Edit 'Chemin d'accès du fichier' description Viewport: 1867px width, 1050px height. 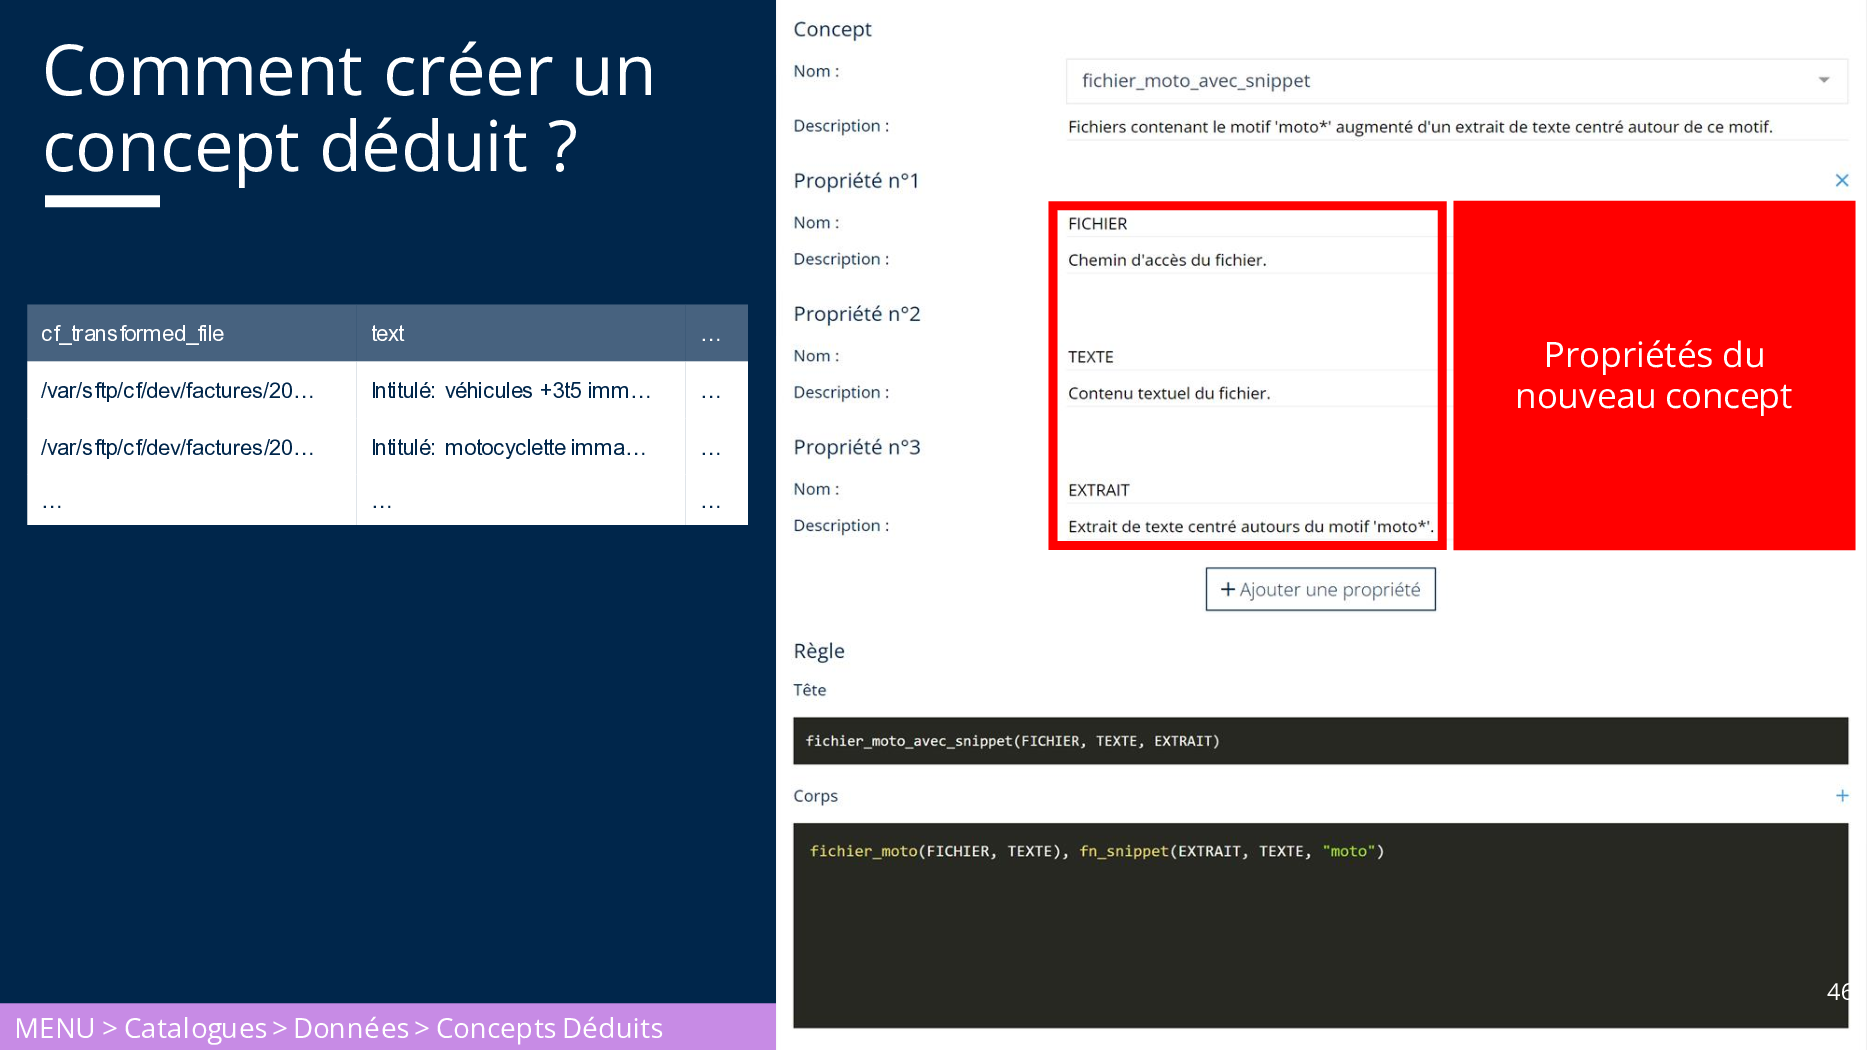coord(1246,260)
